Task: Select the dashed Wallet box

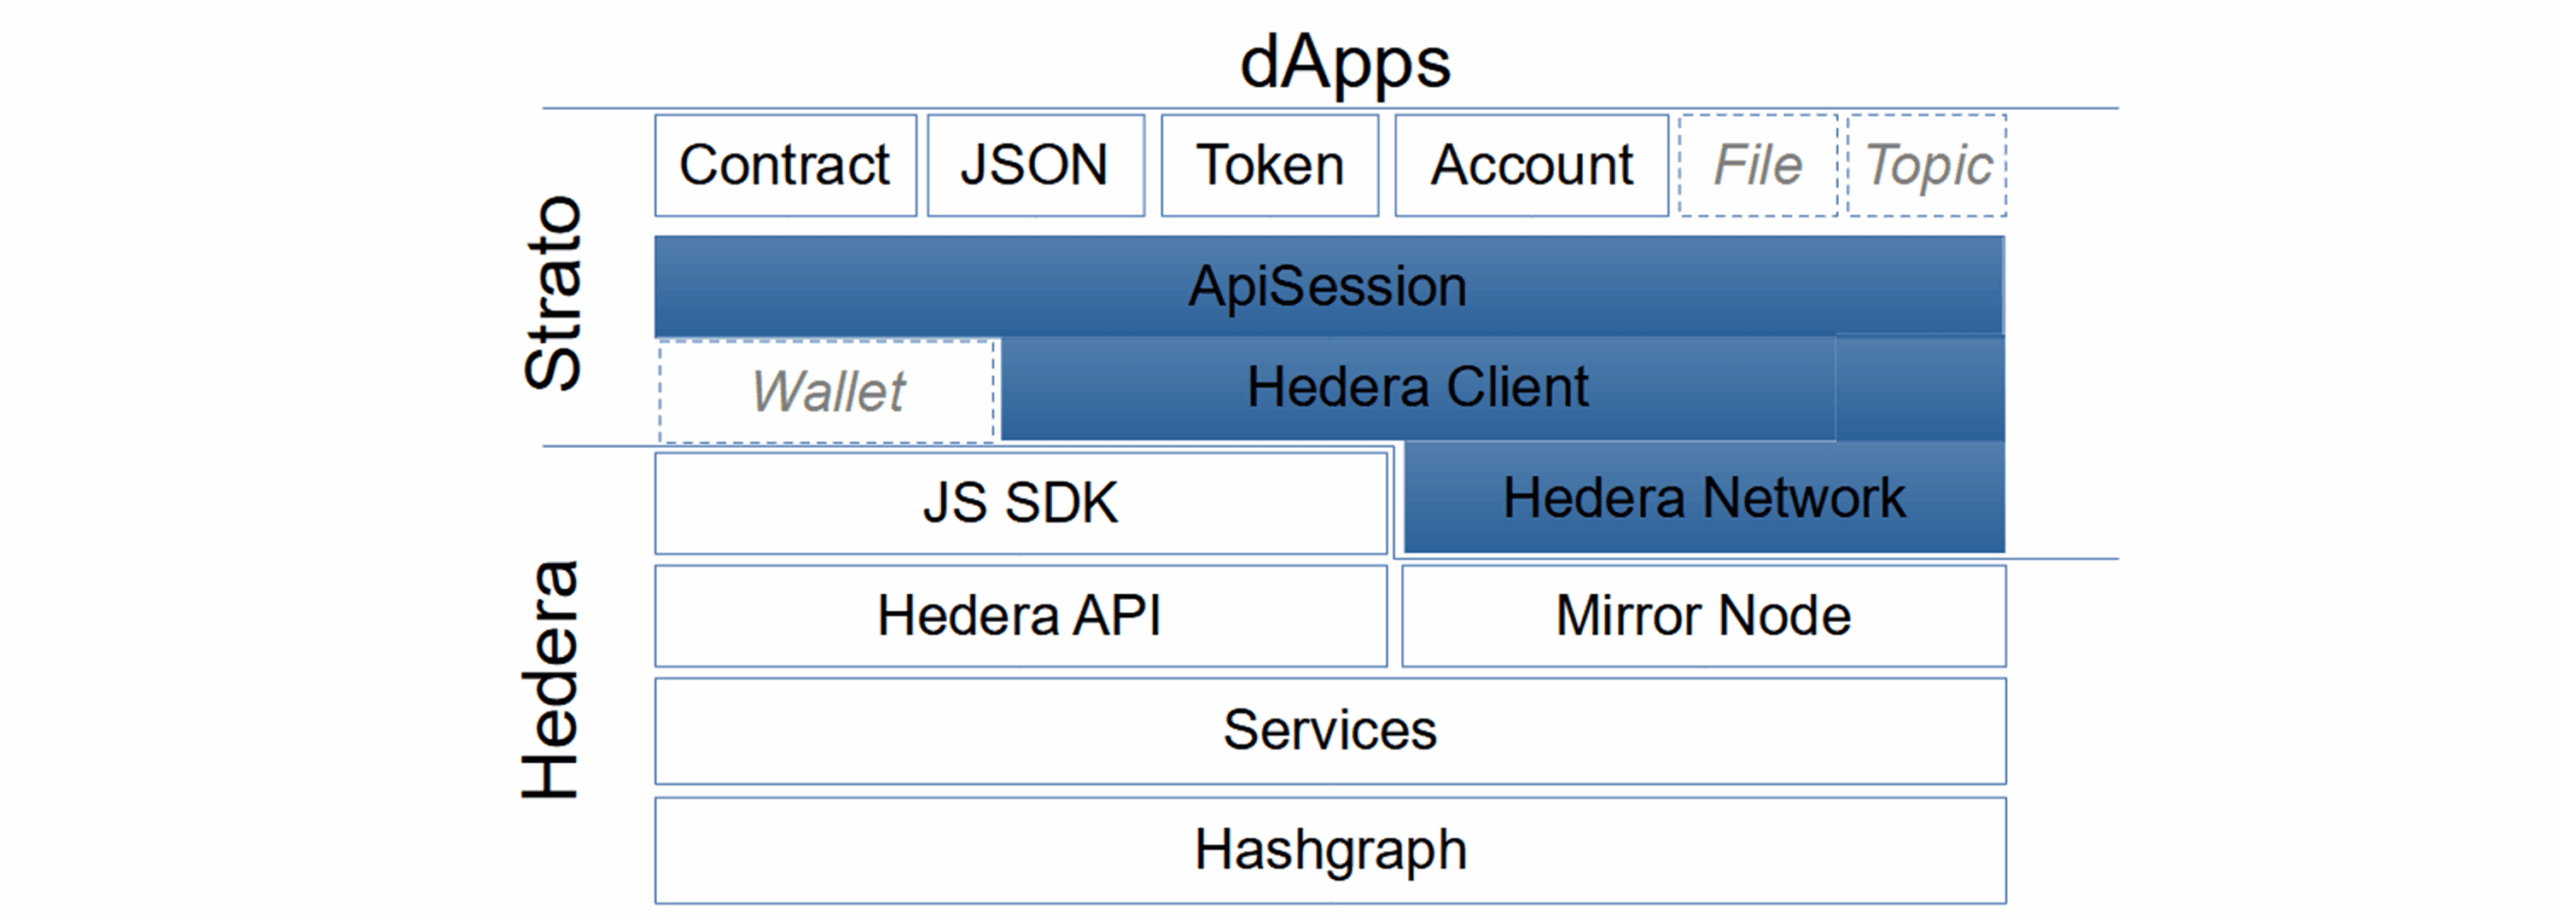Action: (827, 391)
